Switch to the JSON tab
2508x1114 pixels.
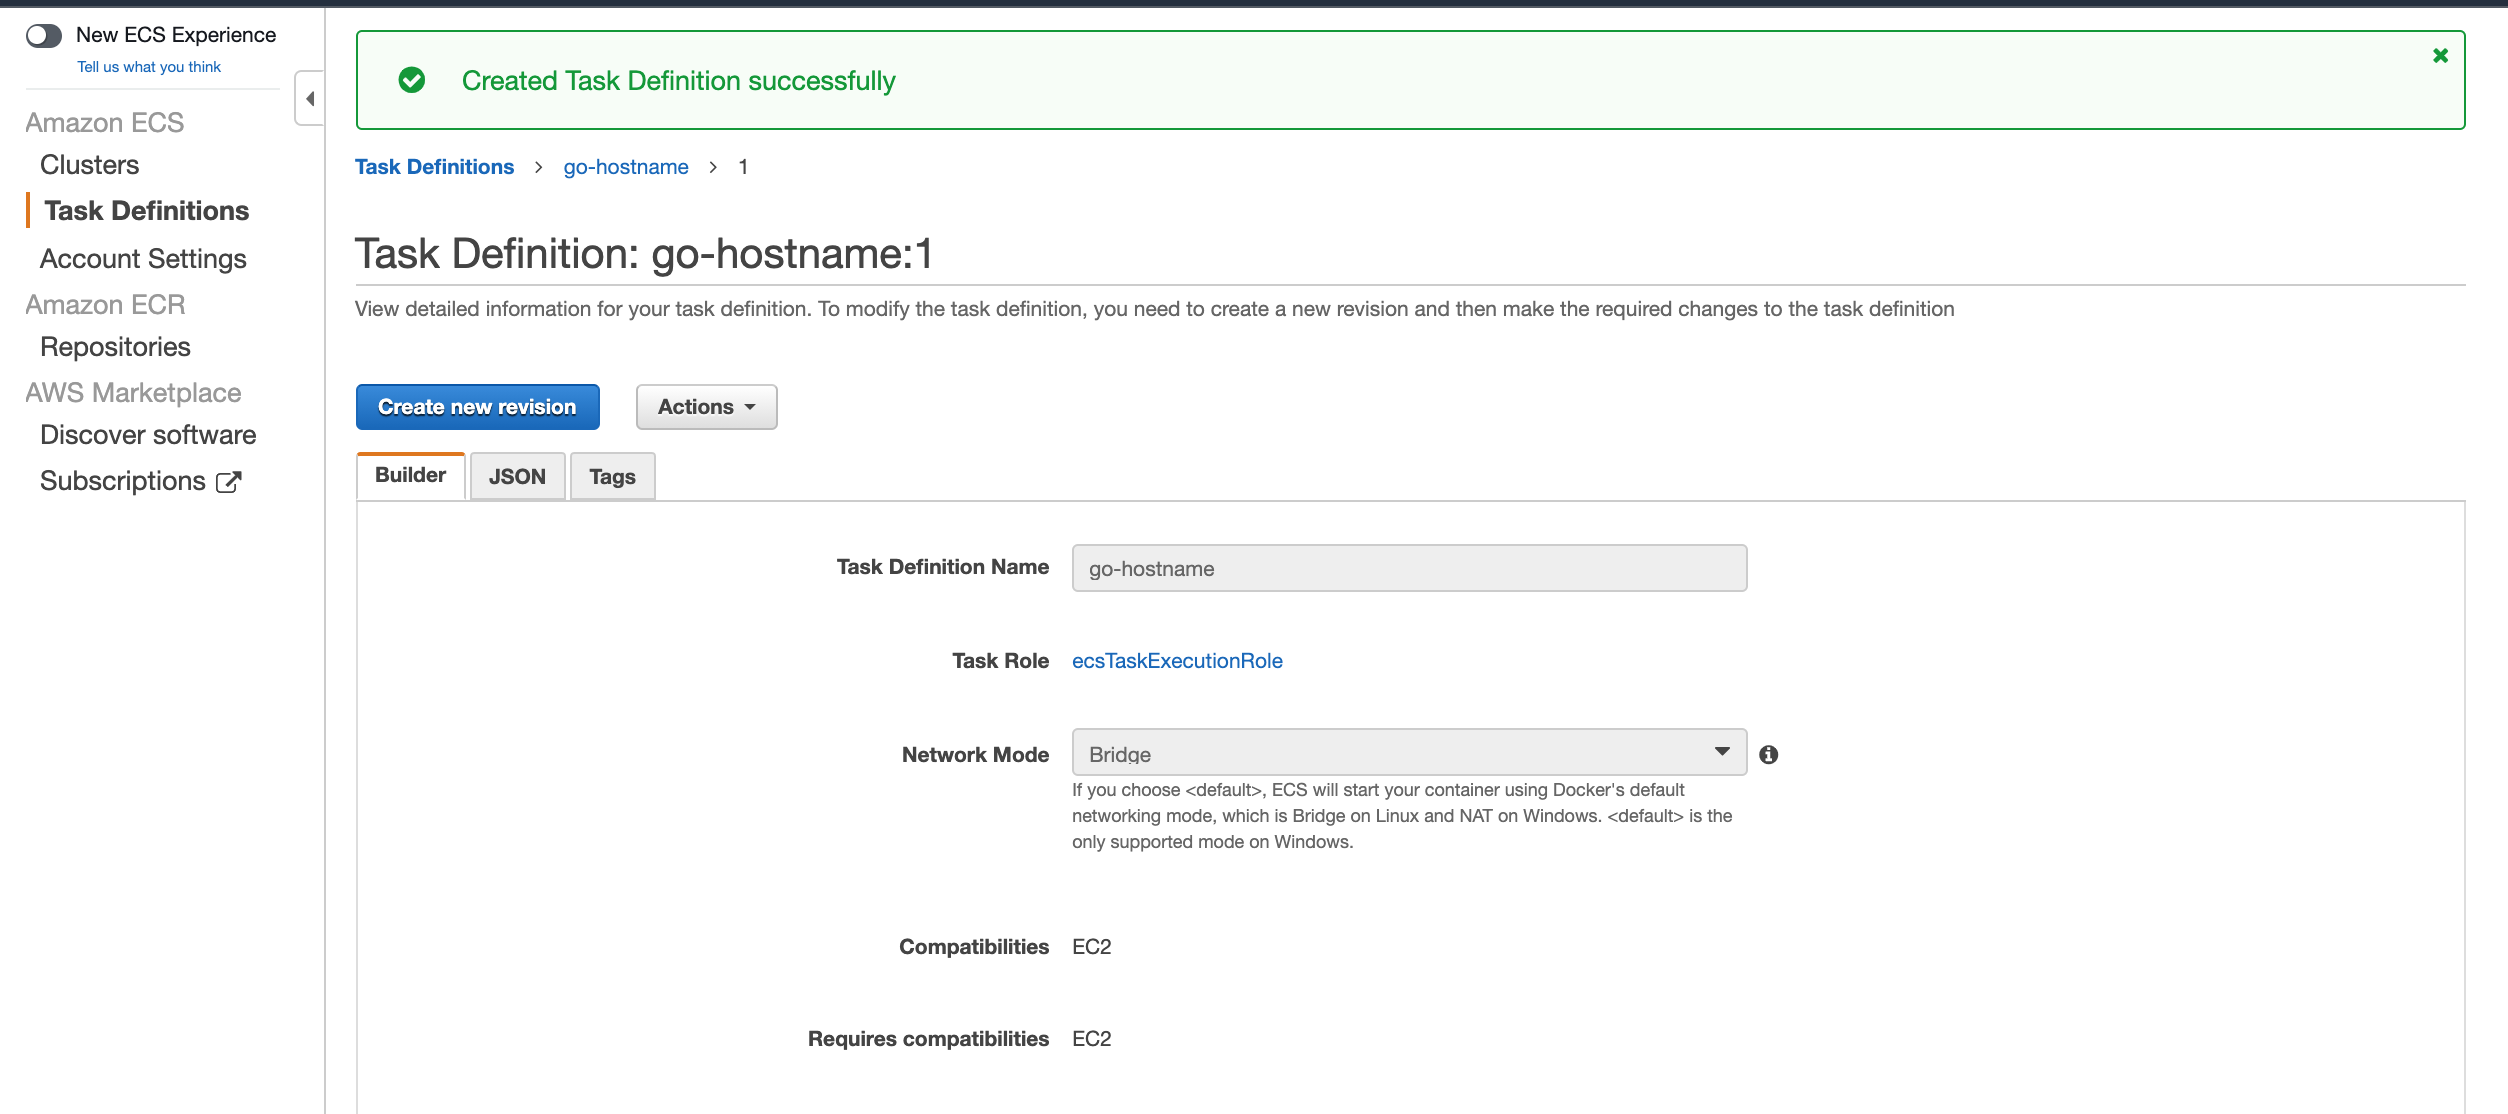517,477
